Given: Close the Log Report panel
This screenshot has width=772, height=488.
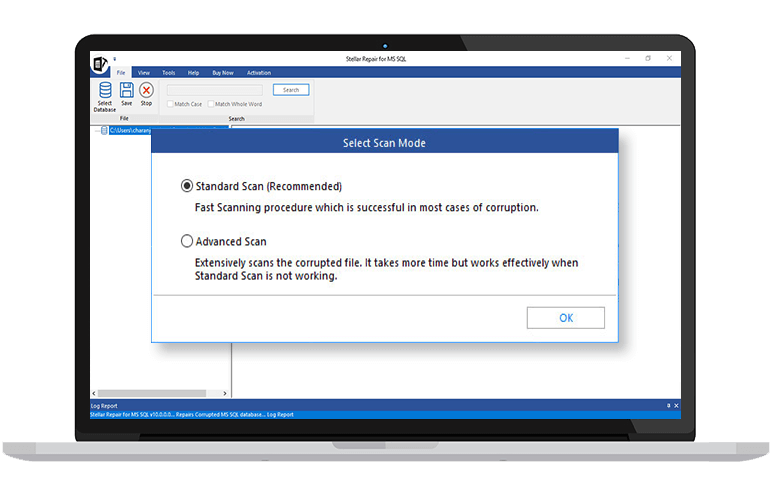Looking at the screenshot, I should (676, 406).
